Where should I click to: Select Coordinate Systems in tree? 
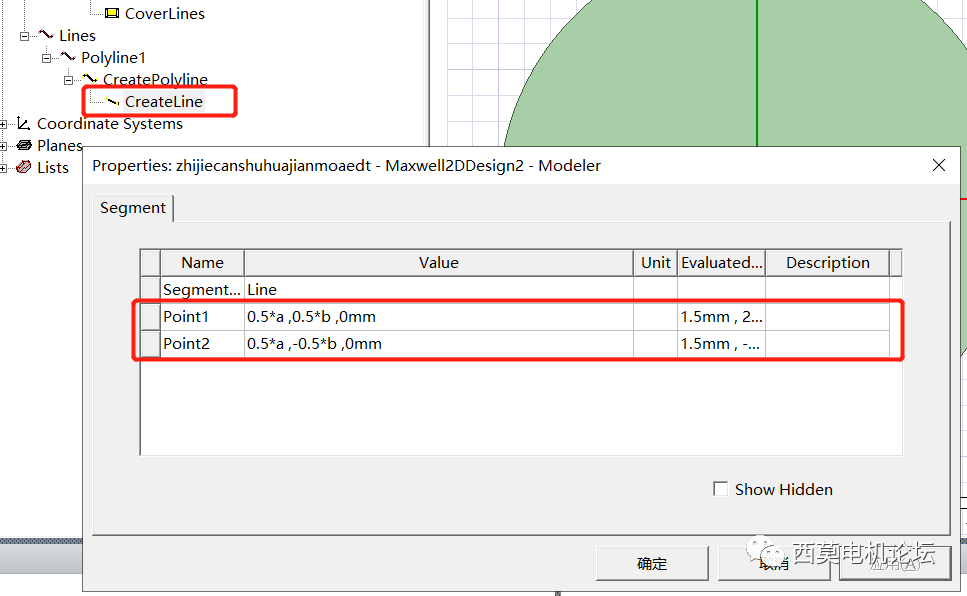click(110, 124)
